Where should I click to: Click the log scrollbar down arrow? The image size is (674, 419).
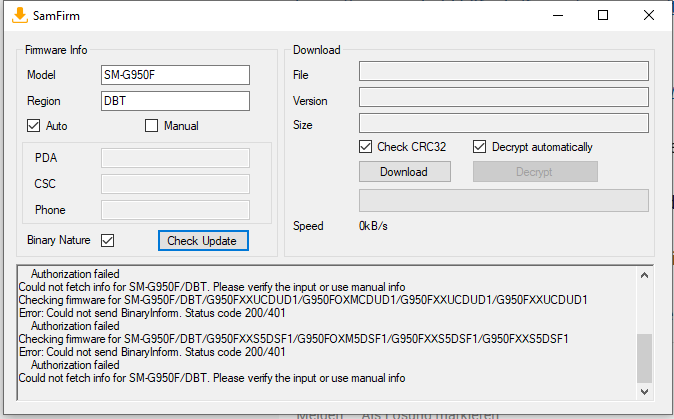[x=644, y=391]
